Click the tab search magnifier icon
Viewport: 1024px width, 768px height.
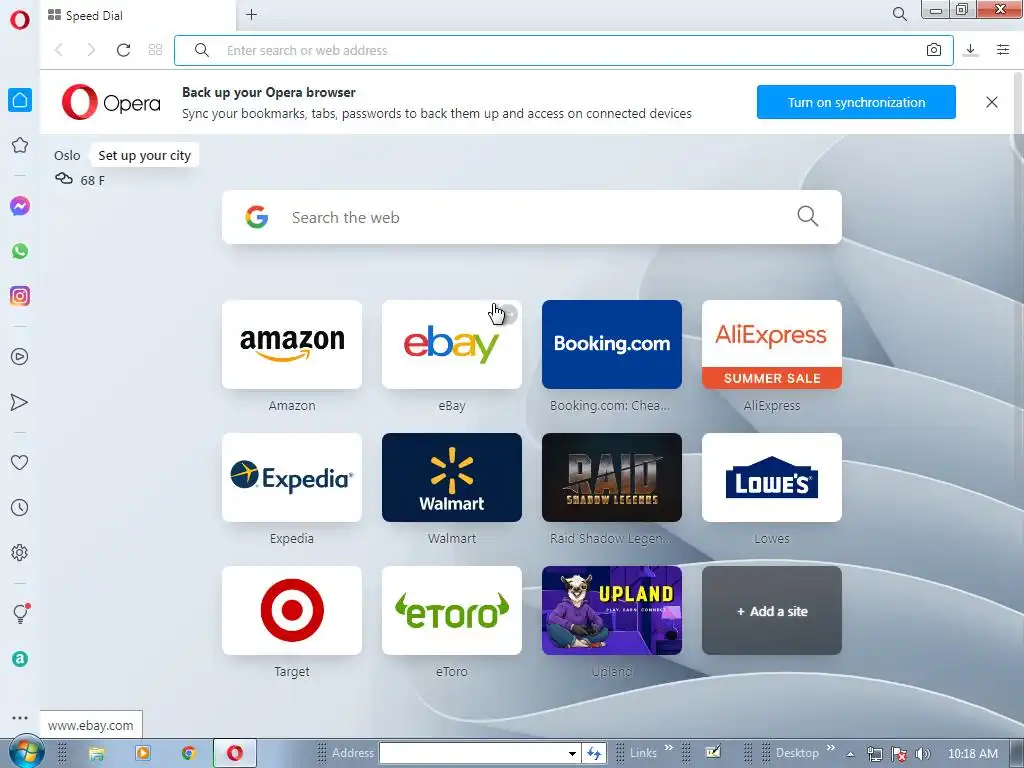tap(899, 14)
